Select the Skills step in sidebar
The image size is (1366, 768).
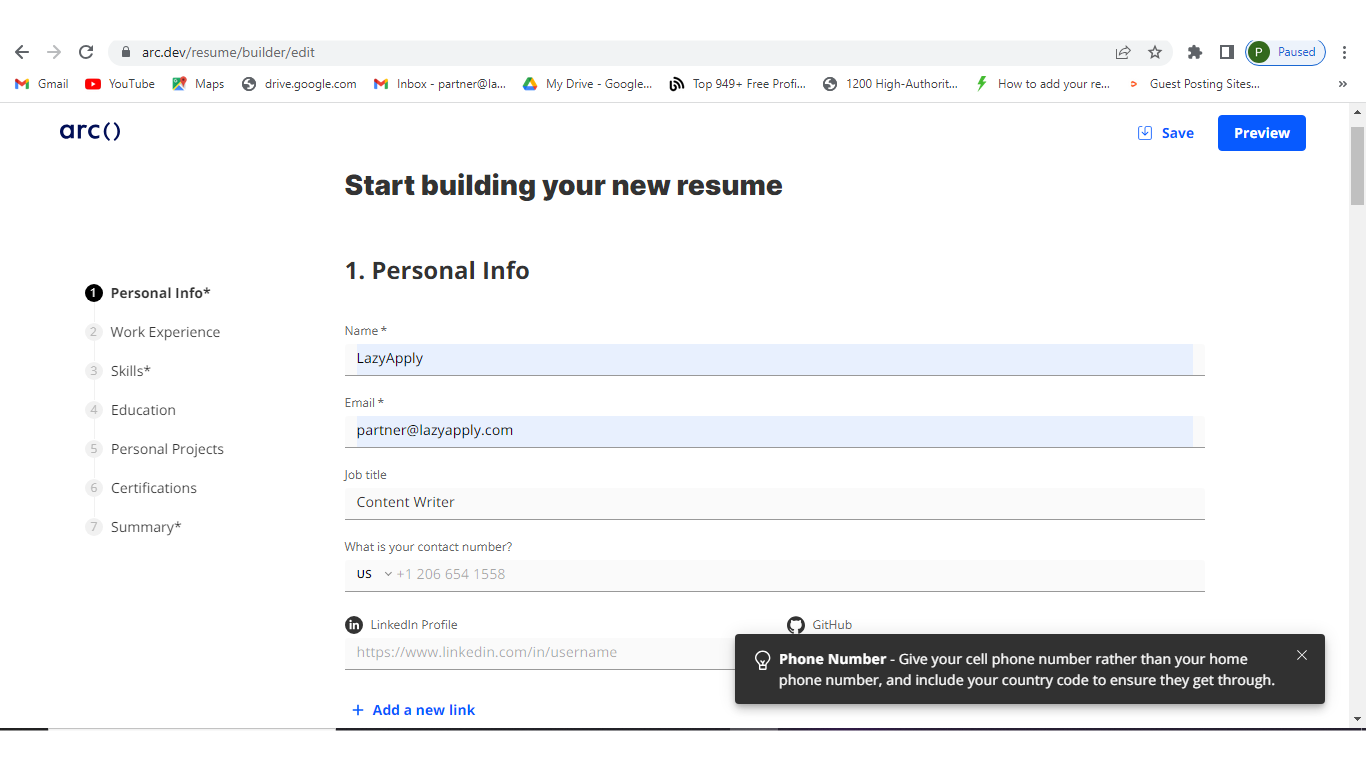(130, 371)
